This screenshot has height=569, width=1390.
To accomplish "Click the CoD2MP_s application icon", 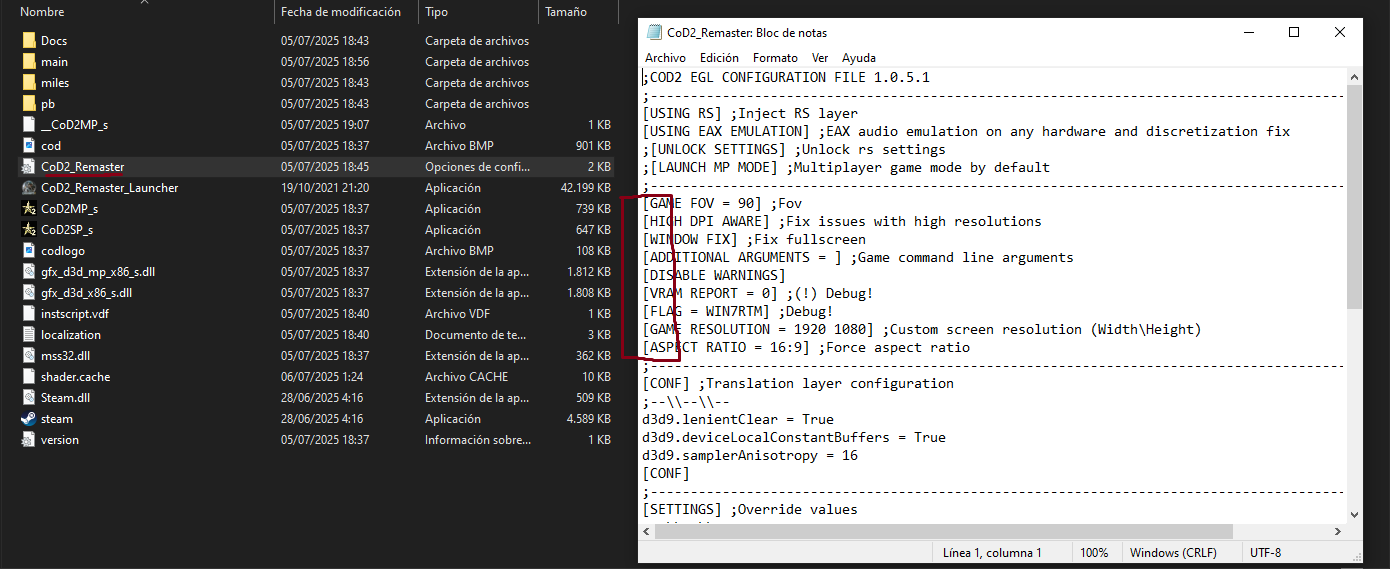I will coord(29,209).
